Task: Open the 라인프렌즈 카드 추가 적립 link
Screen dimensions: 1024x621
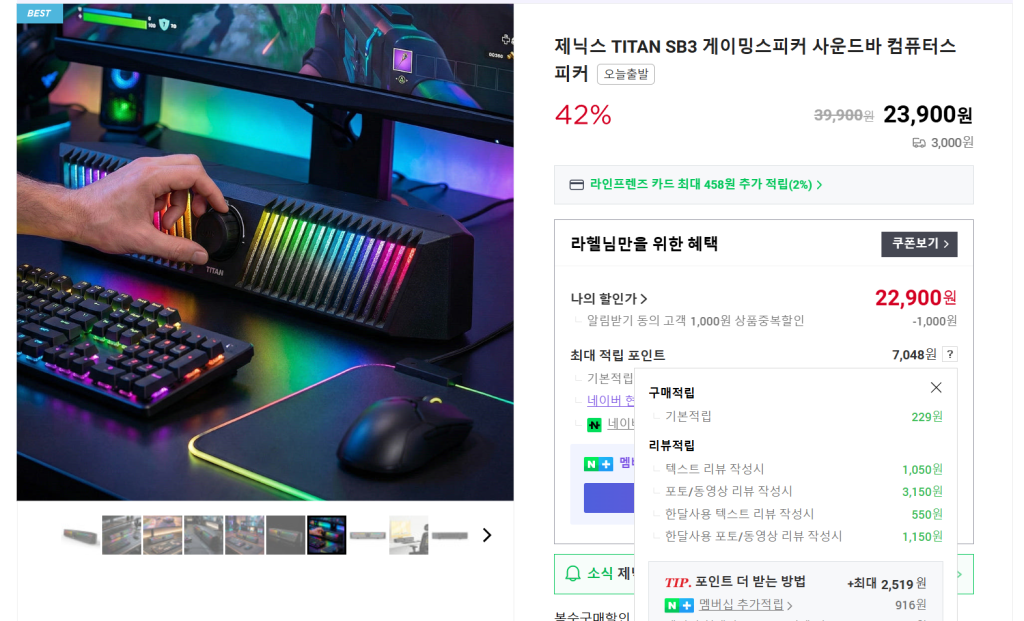Action: tap(705, 185)
